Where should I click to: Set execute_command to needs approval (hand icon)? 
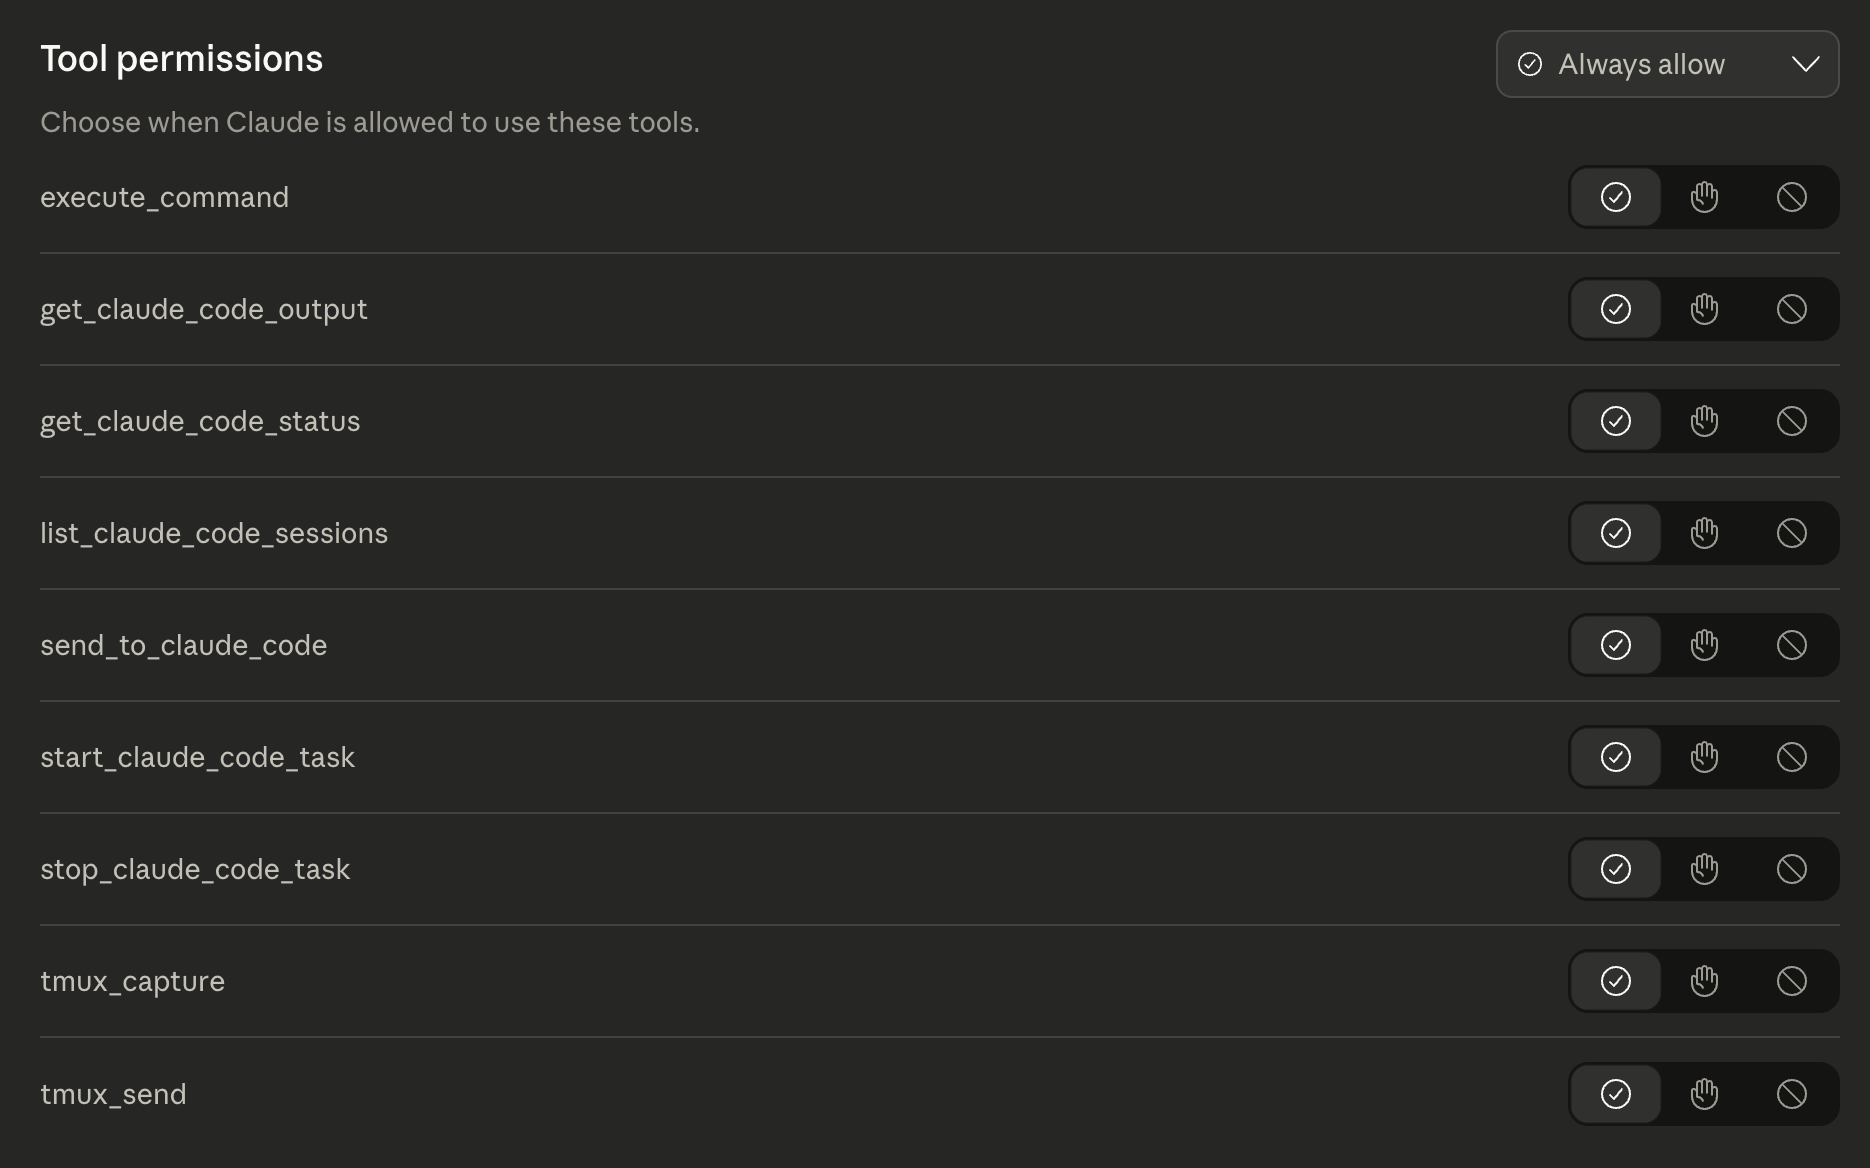point(1704,197)
